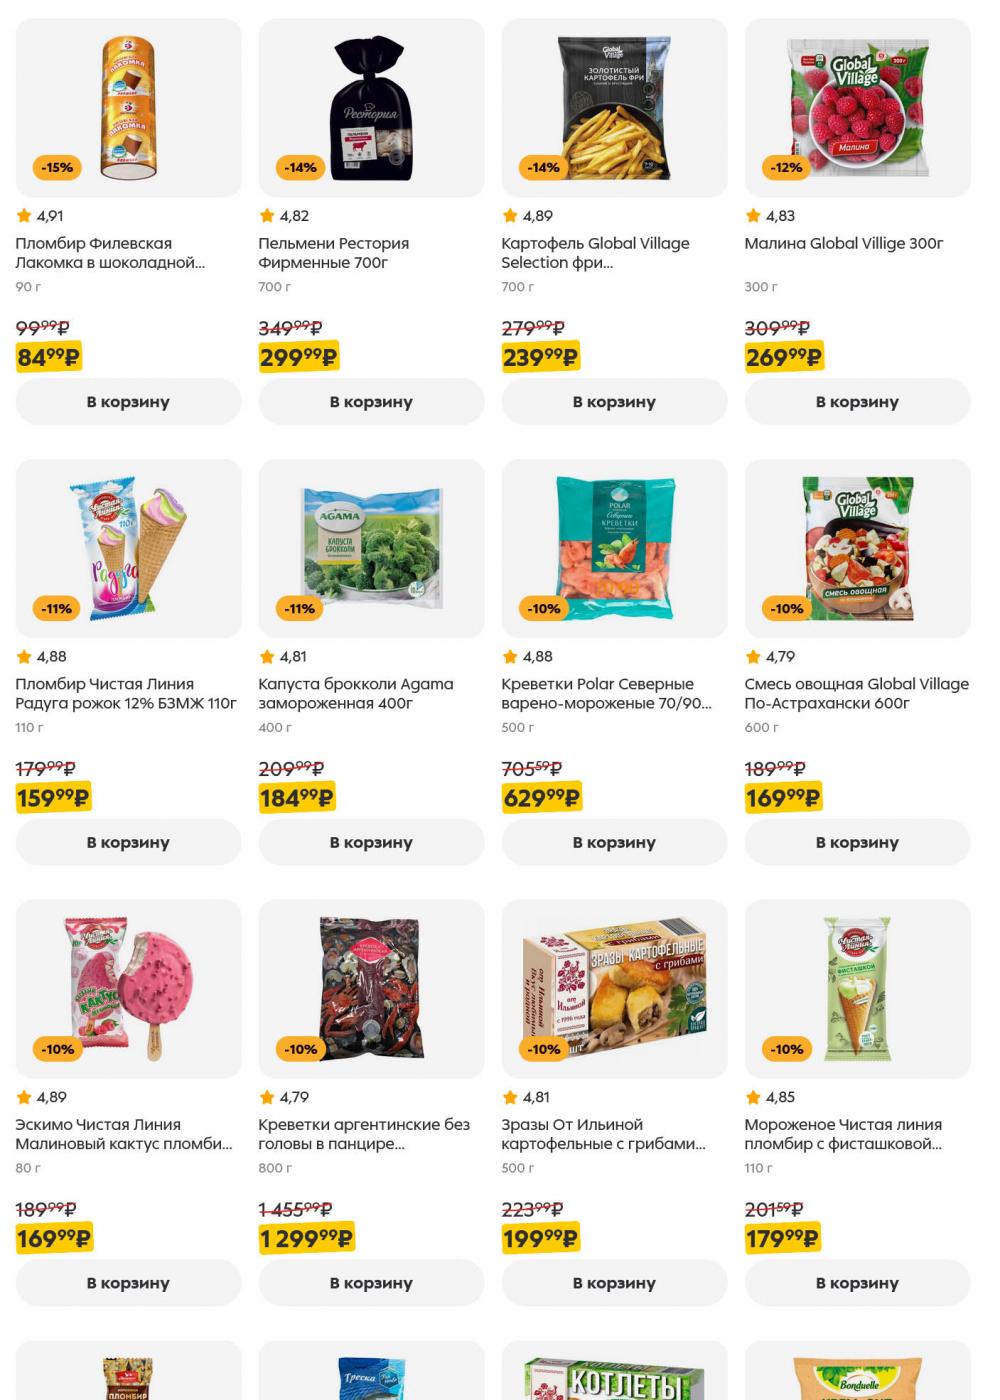The width and height of the screenshot is (1000, 1400).
Task: View the Polar Северные креветки image
Action: tap(614, 548)
